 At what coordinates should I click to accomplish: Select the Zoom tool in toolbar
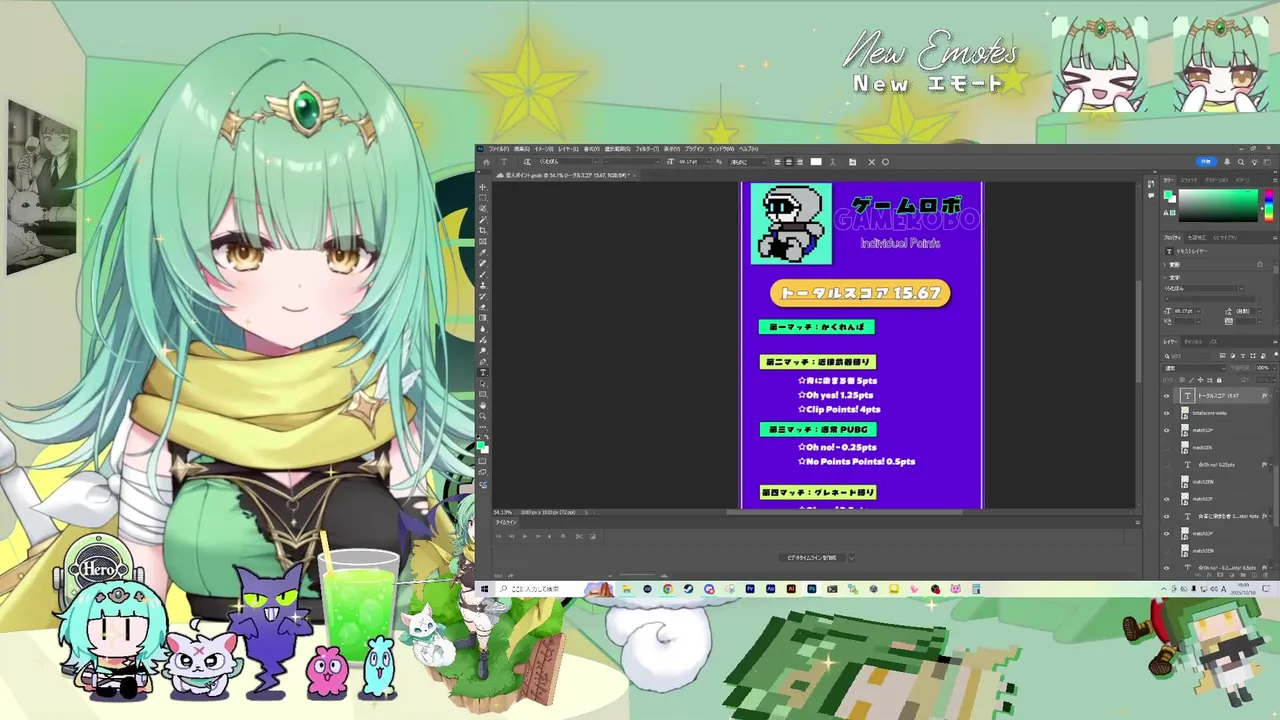coord(483,416)
